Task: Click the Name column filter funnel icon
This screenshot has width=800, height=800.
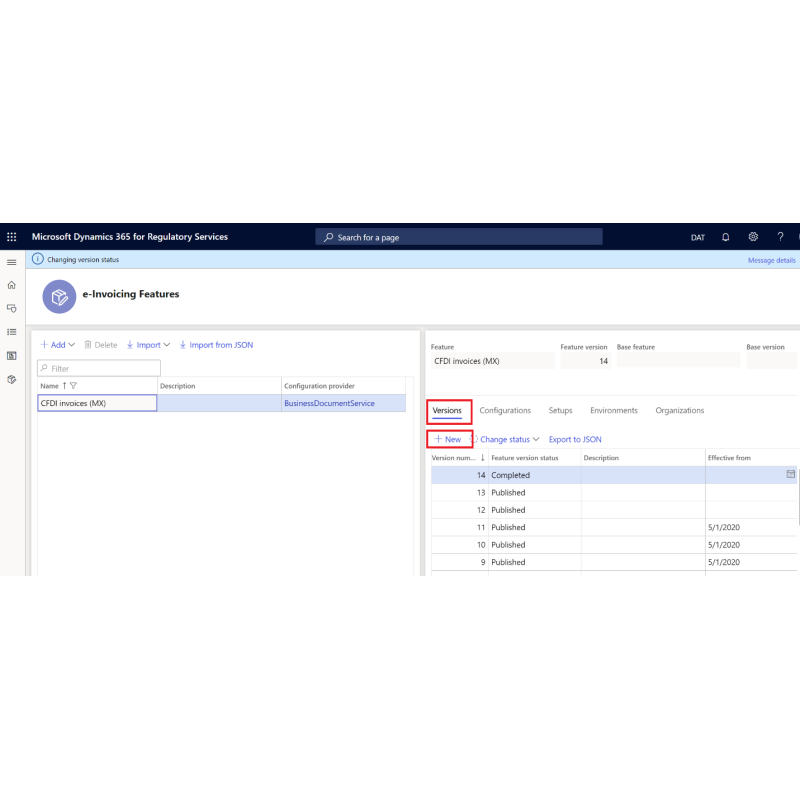Action: (x=73, y=386)
